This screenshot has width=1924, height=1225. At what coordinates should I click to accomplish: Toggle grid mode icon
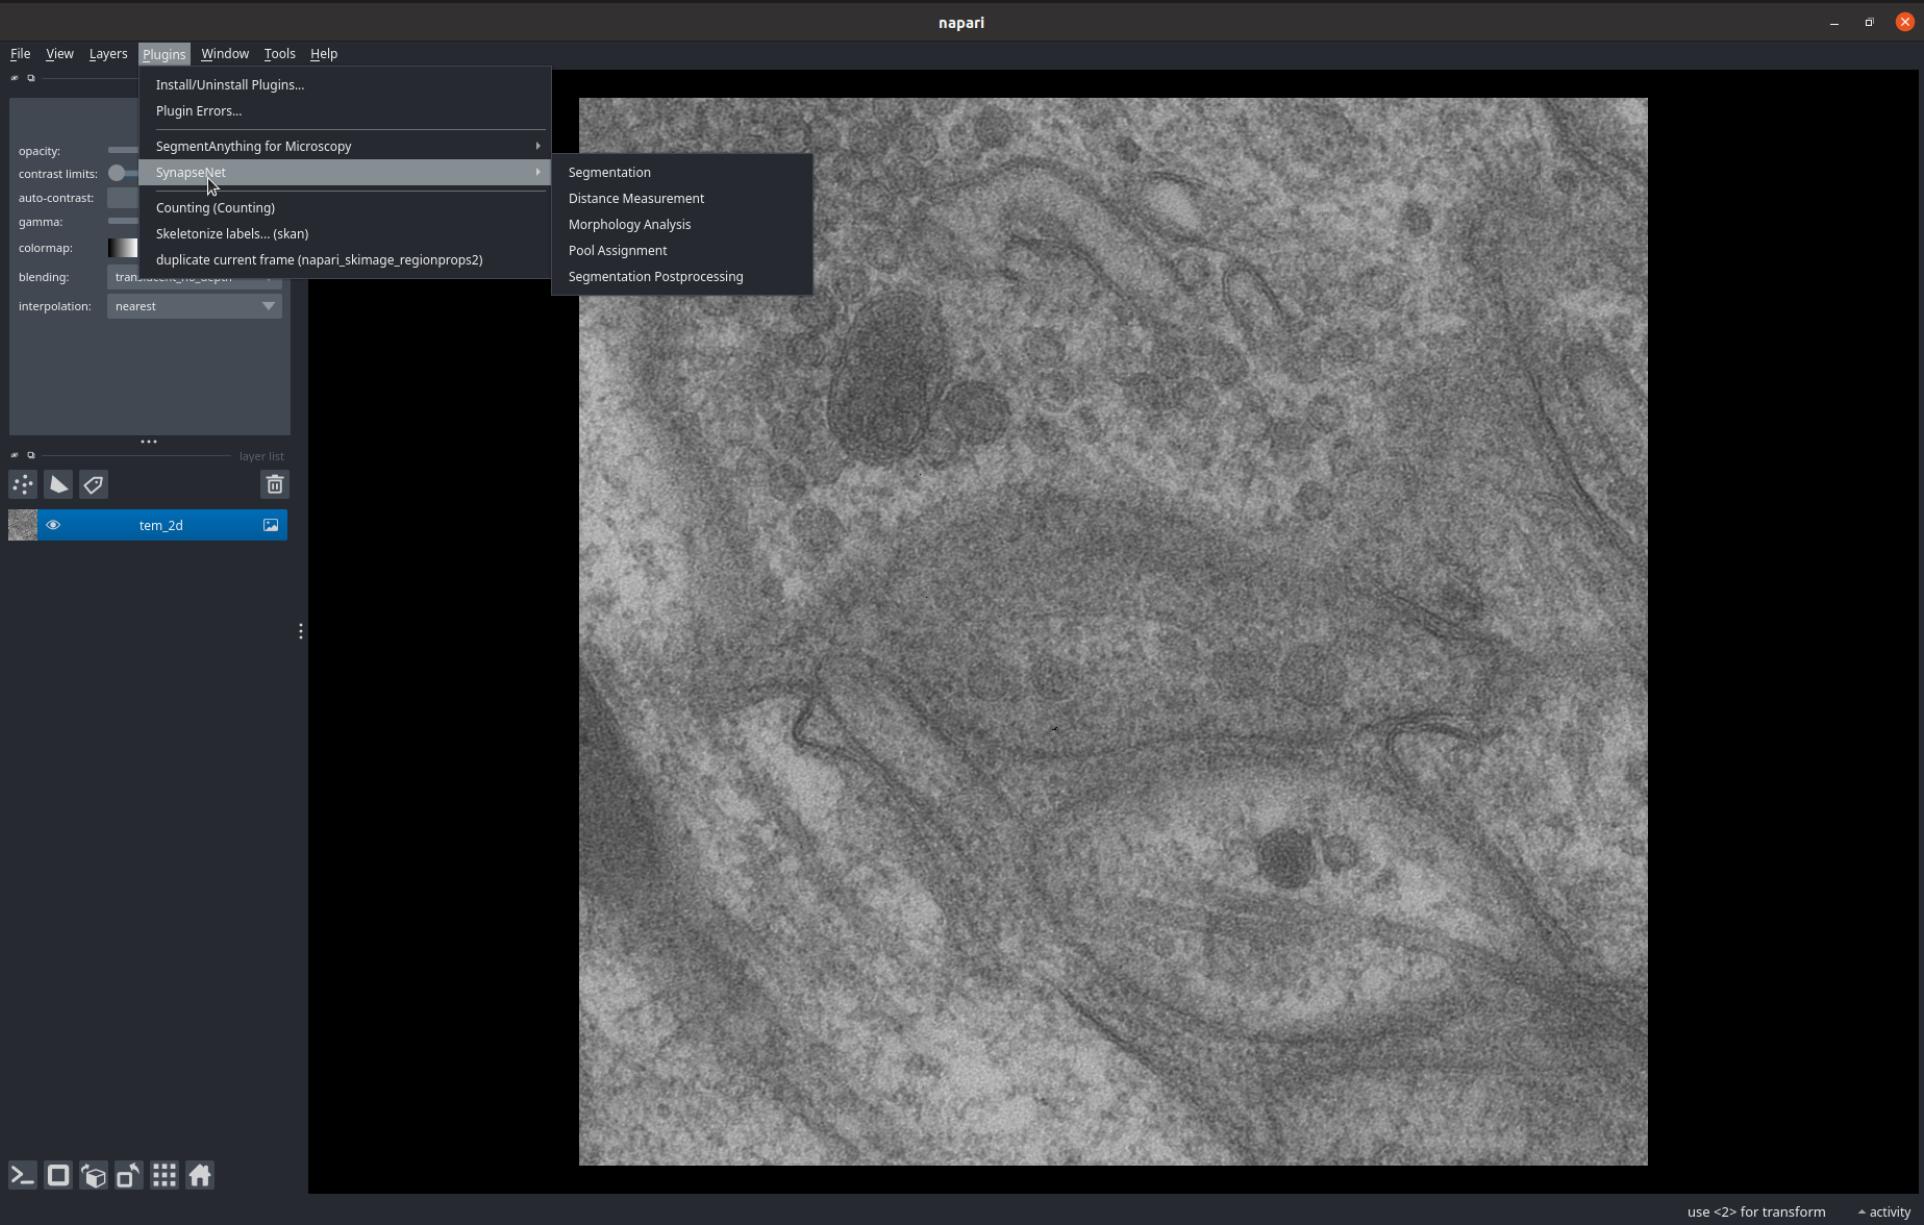coord(164,1175)
